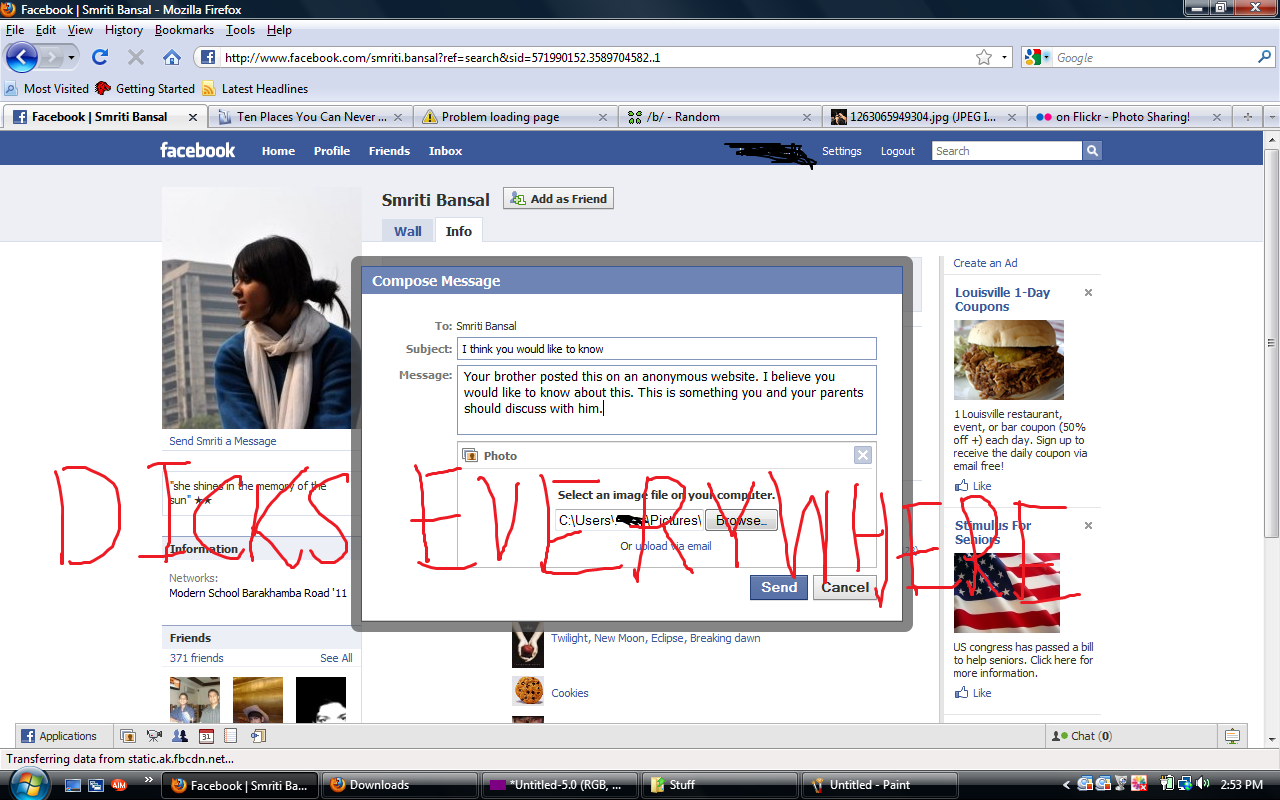Open Groups from the Facebook bottom bar

[180, 736]
